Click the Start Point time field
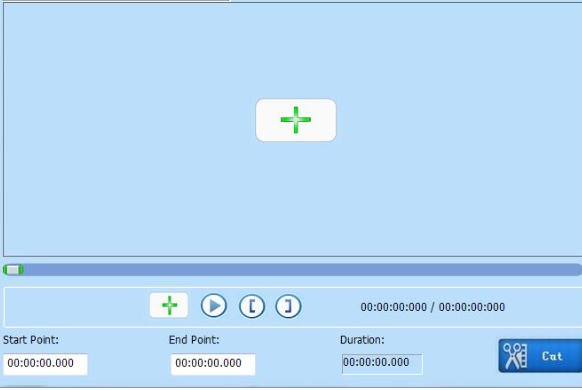Image resolution: width=582 pixels, height=390 pixels. 45,364
